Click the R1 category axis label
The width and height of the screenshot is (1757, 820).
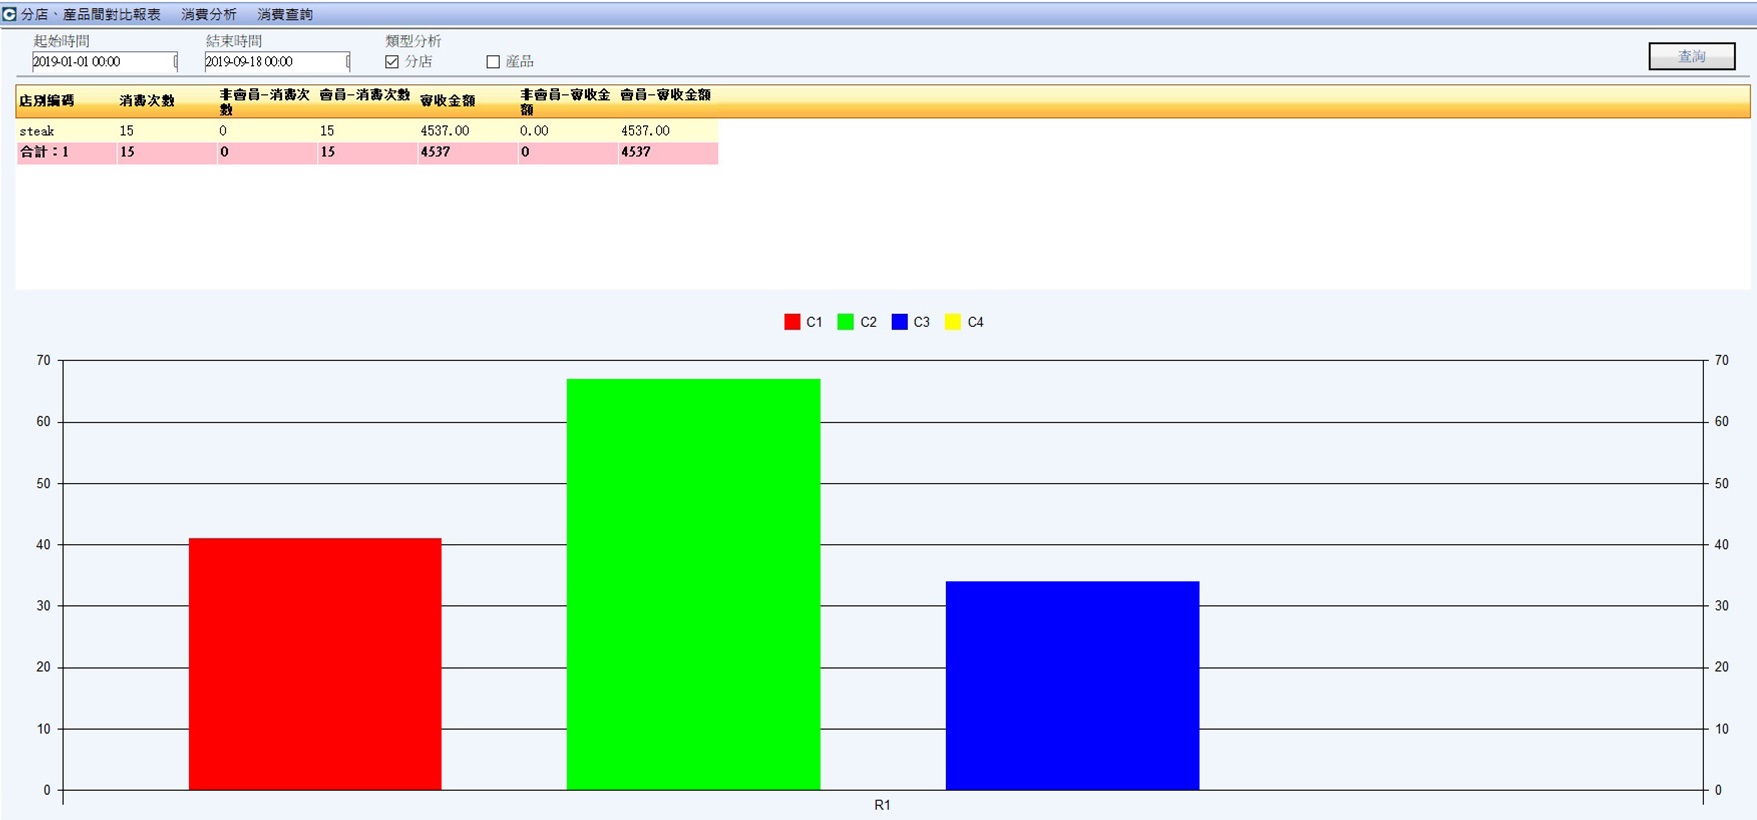coord(882,805)
